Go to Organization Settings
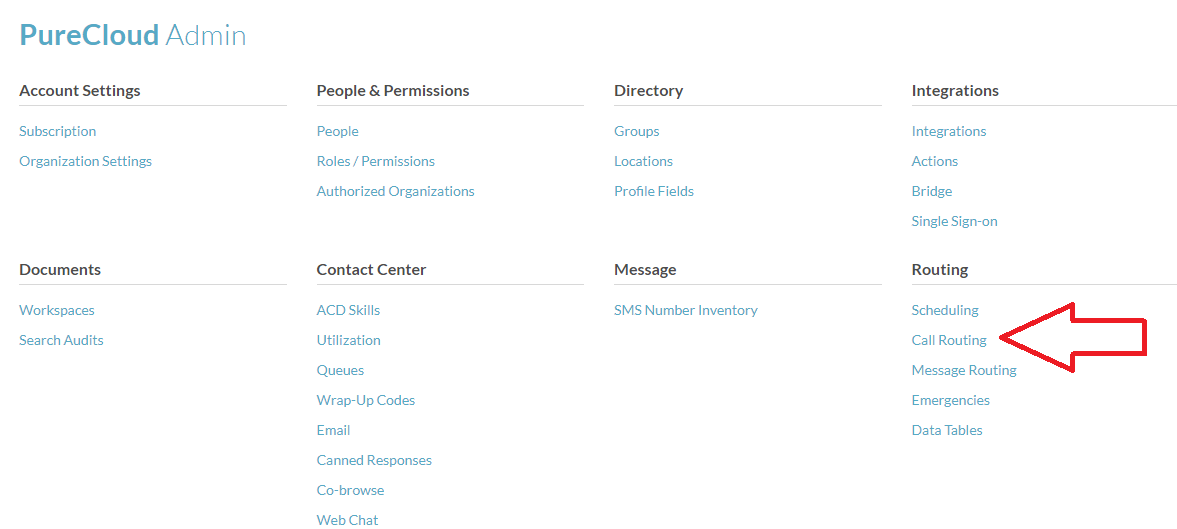The image size is (1177, 529). click(x=85, y=161)
